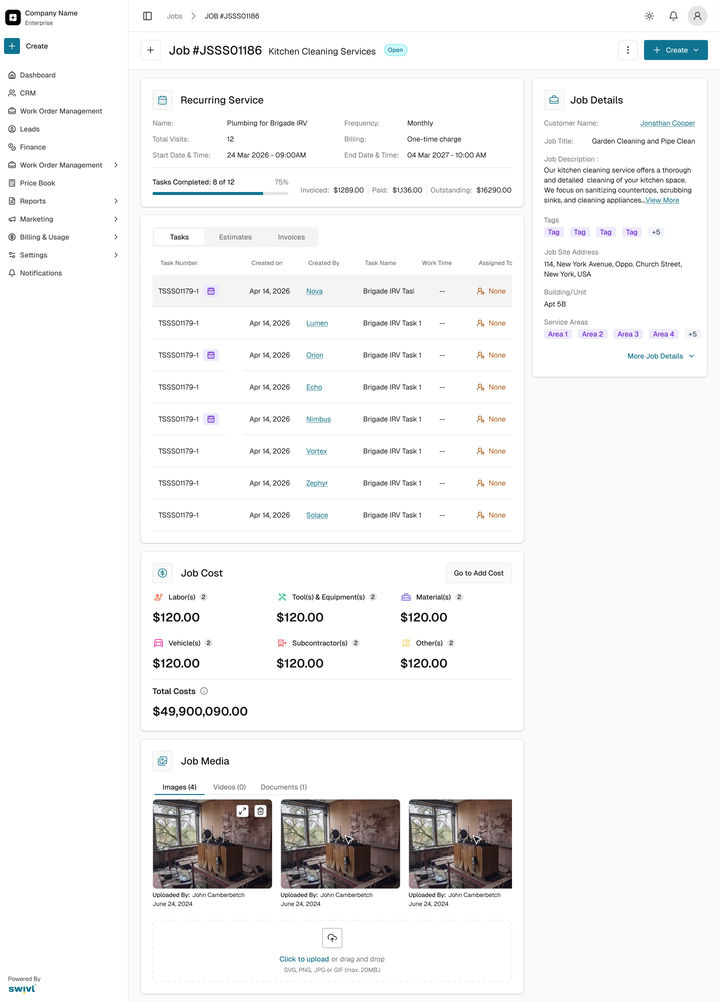Click the Open status badge
720x1002 pixels.
(x=395, y=50)
